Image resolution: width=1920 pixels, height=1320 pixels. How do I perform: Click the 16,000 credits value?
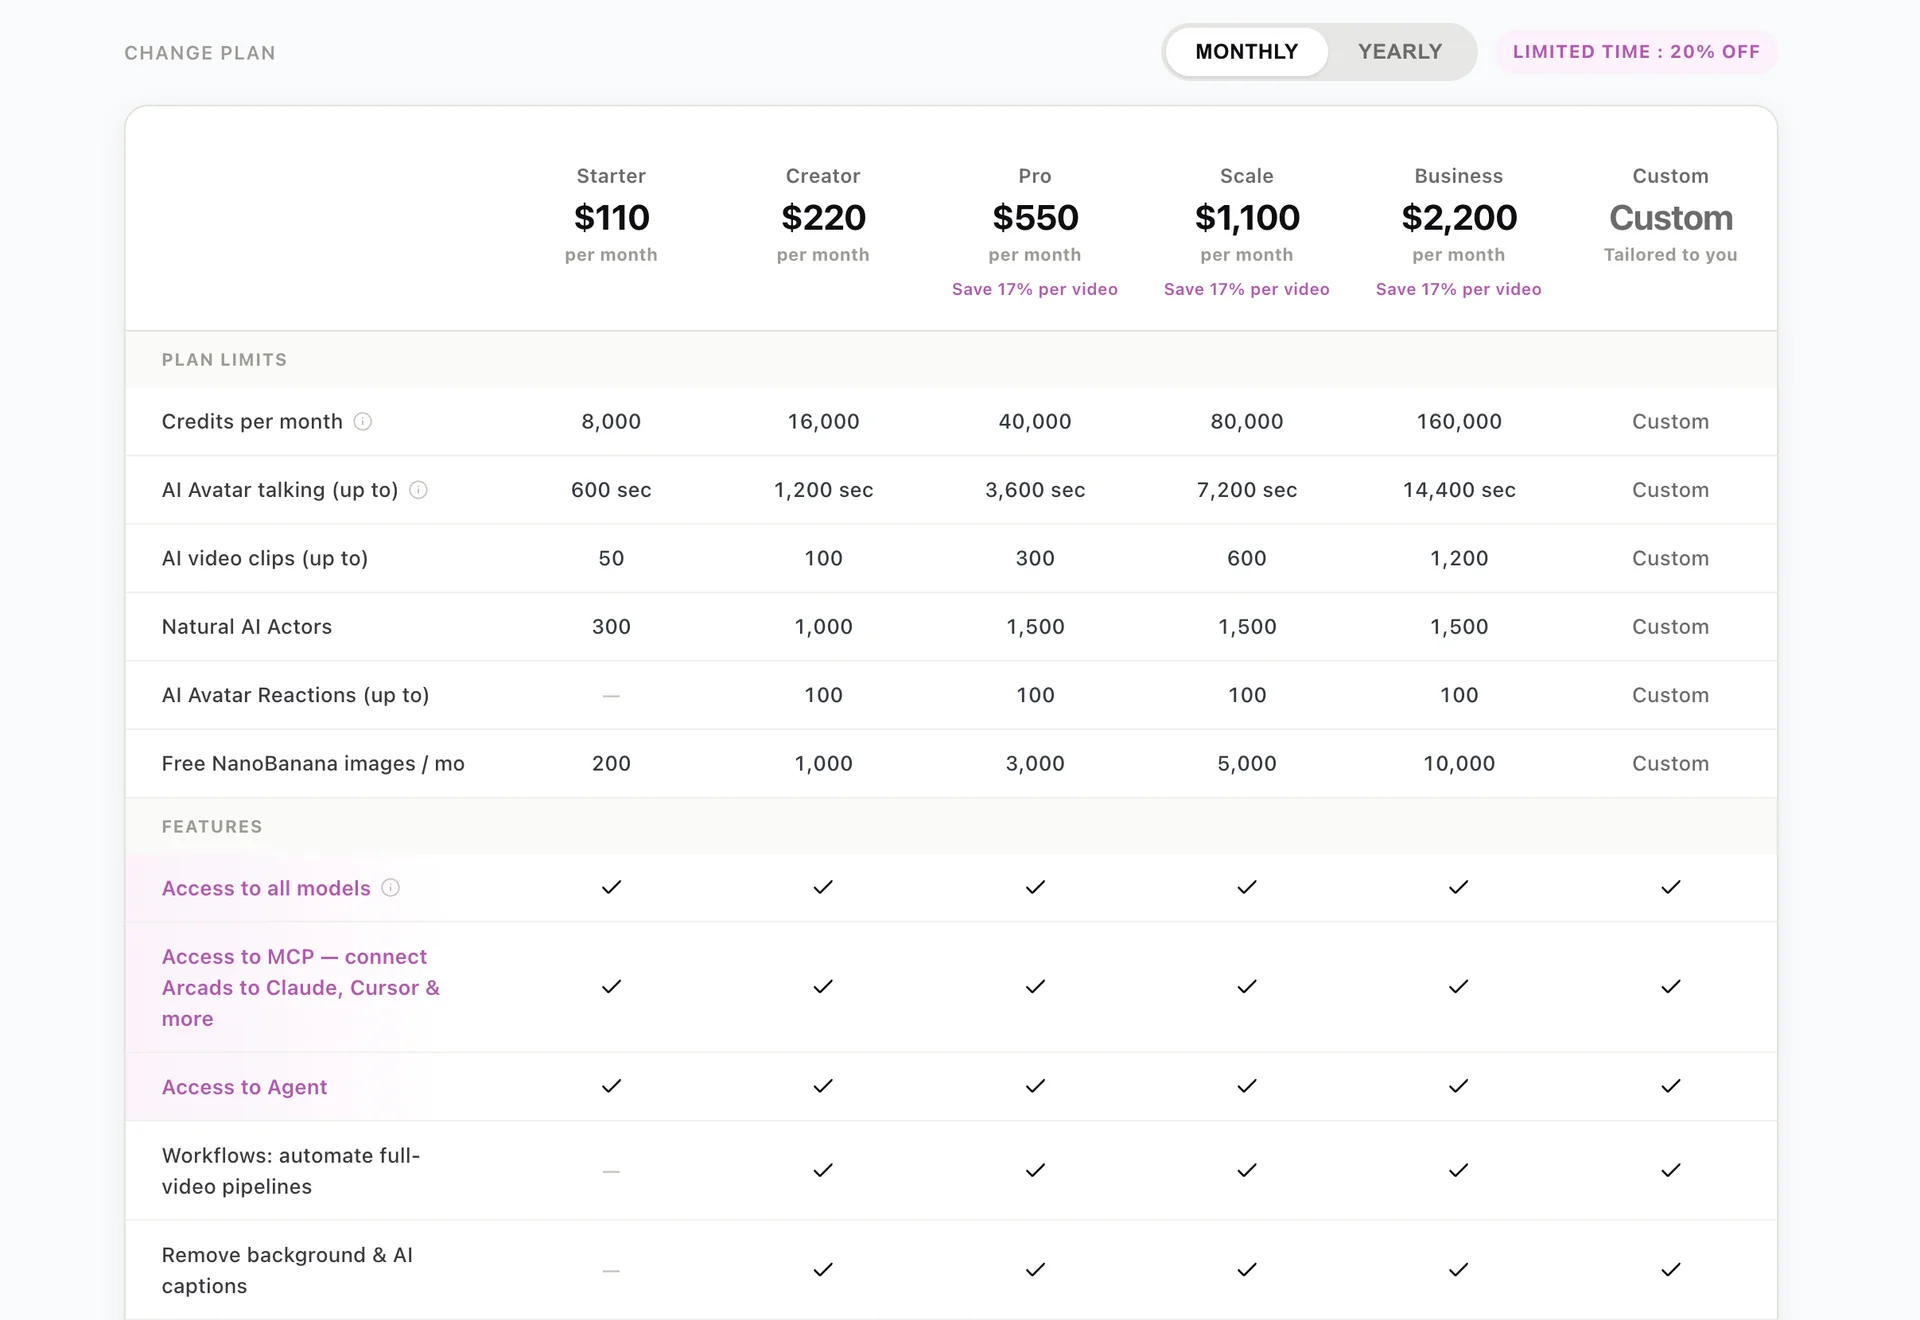coord(823,422)
